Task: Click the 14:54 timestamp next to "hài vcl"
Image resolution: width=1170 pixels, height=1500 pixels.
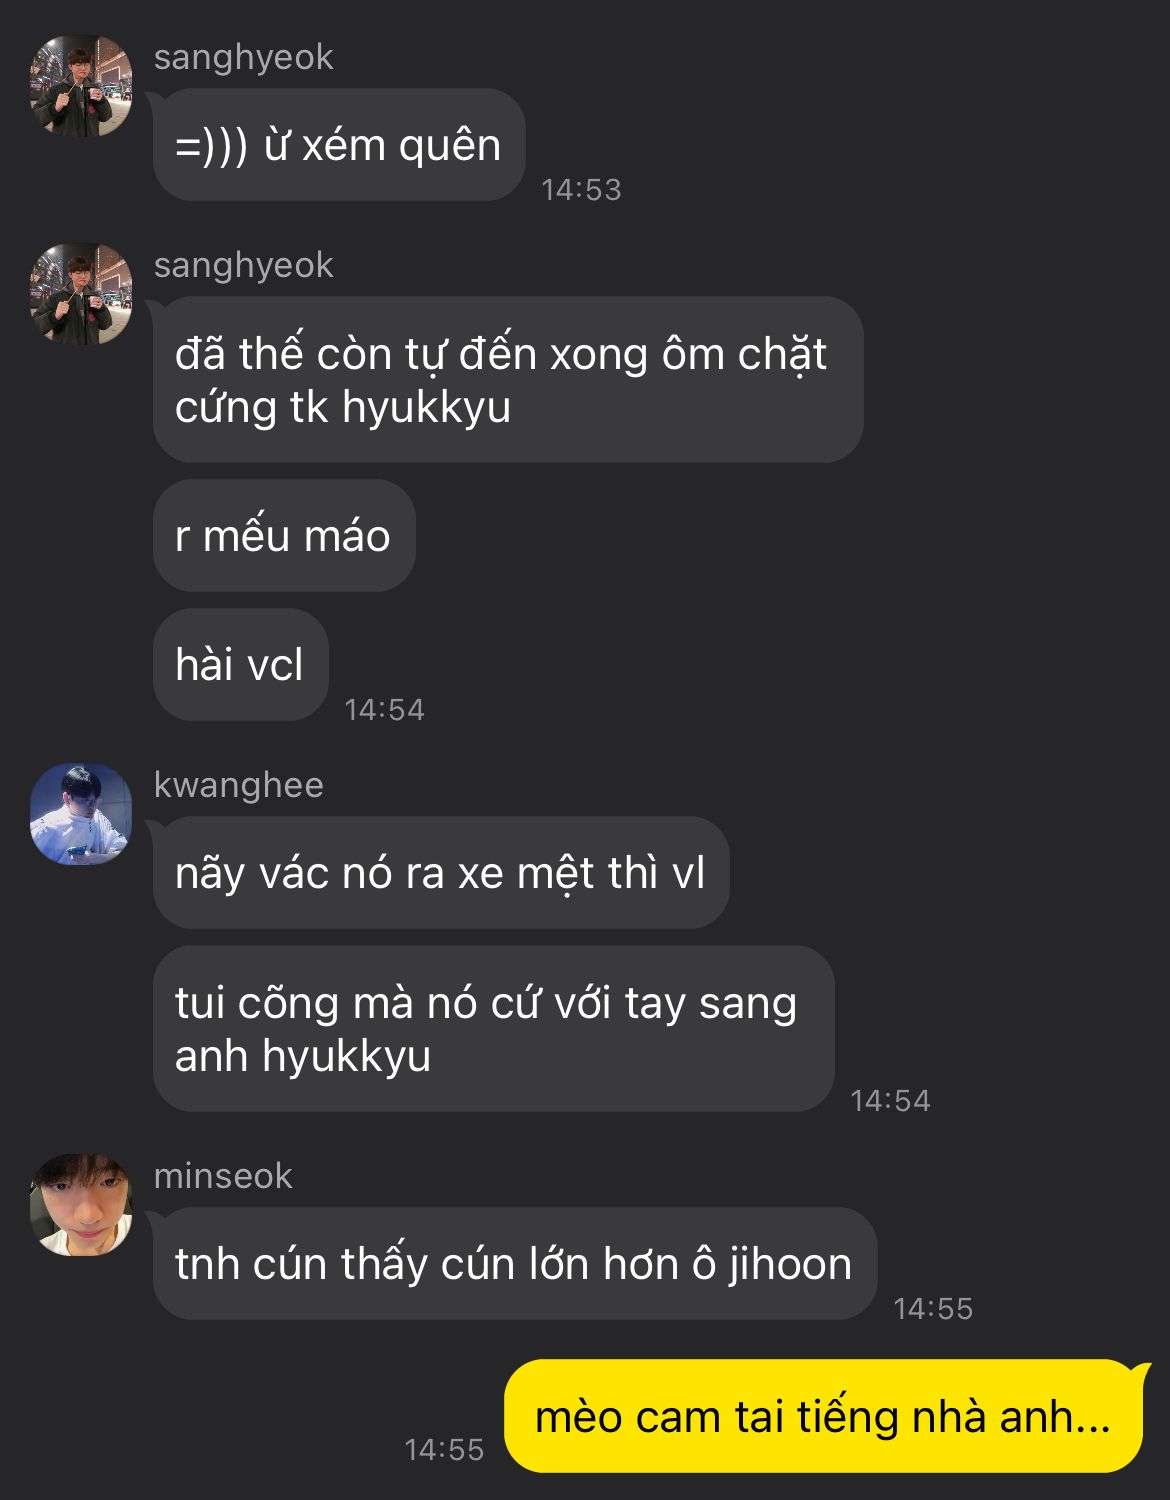Action: pyautogui.click(x=384, y=709)
